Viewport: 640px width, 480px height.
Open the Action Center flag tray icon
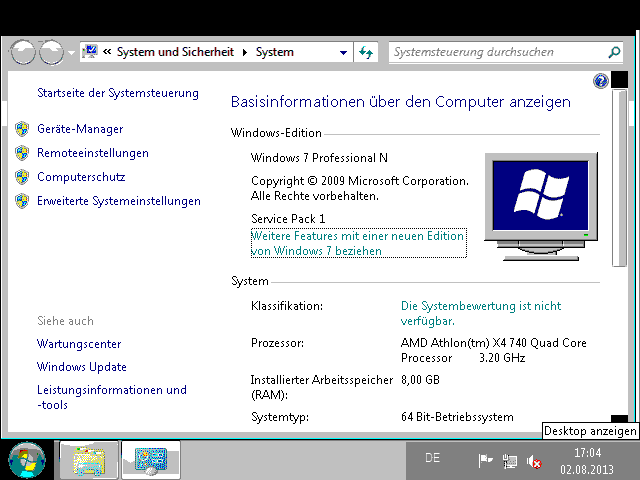[x=485, y=461]
